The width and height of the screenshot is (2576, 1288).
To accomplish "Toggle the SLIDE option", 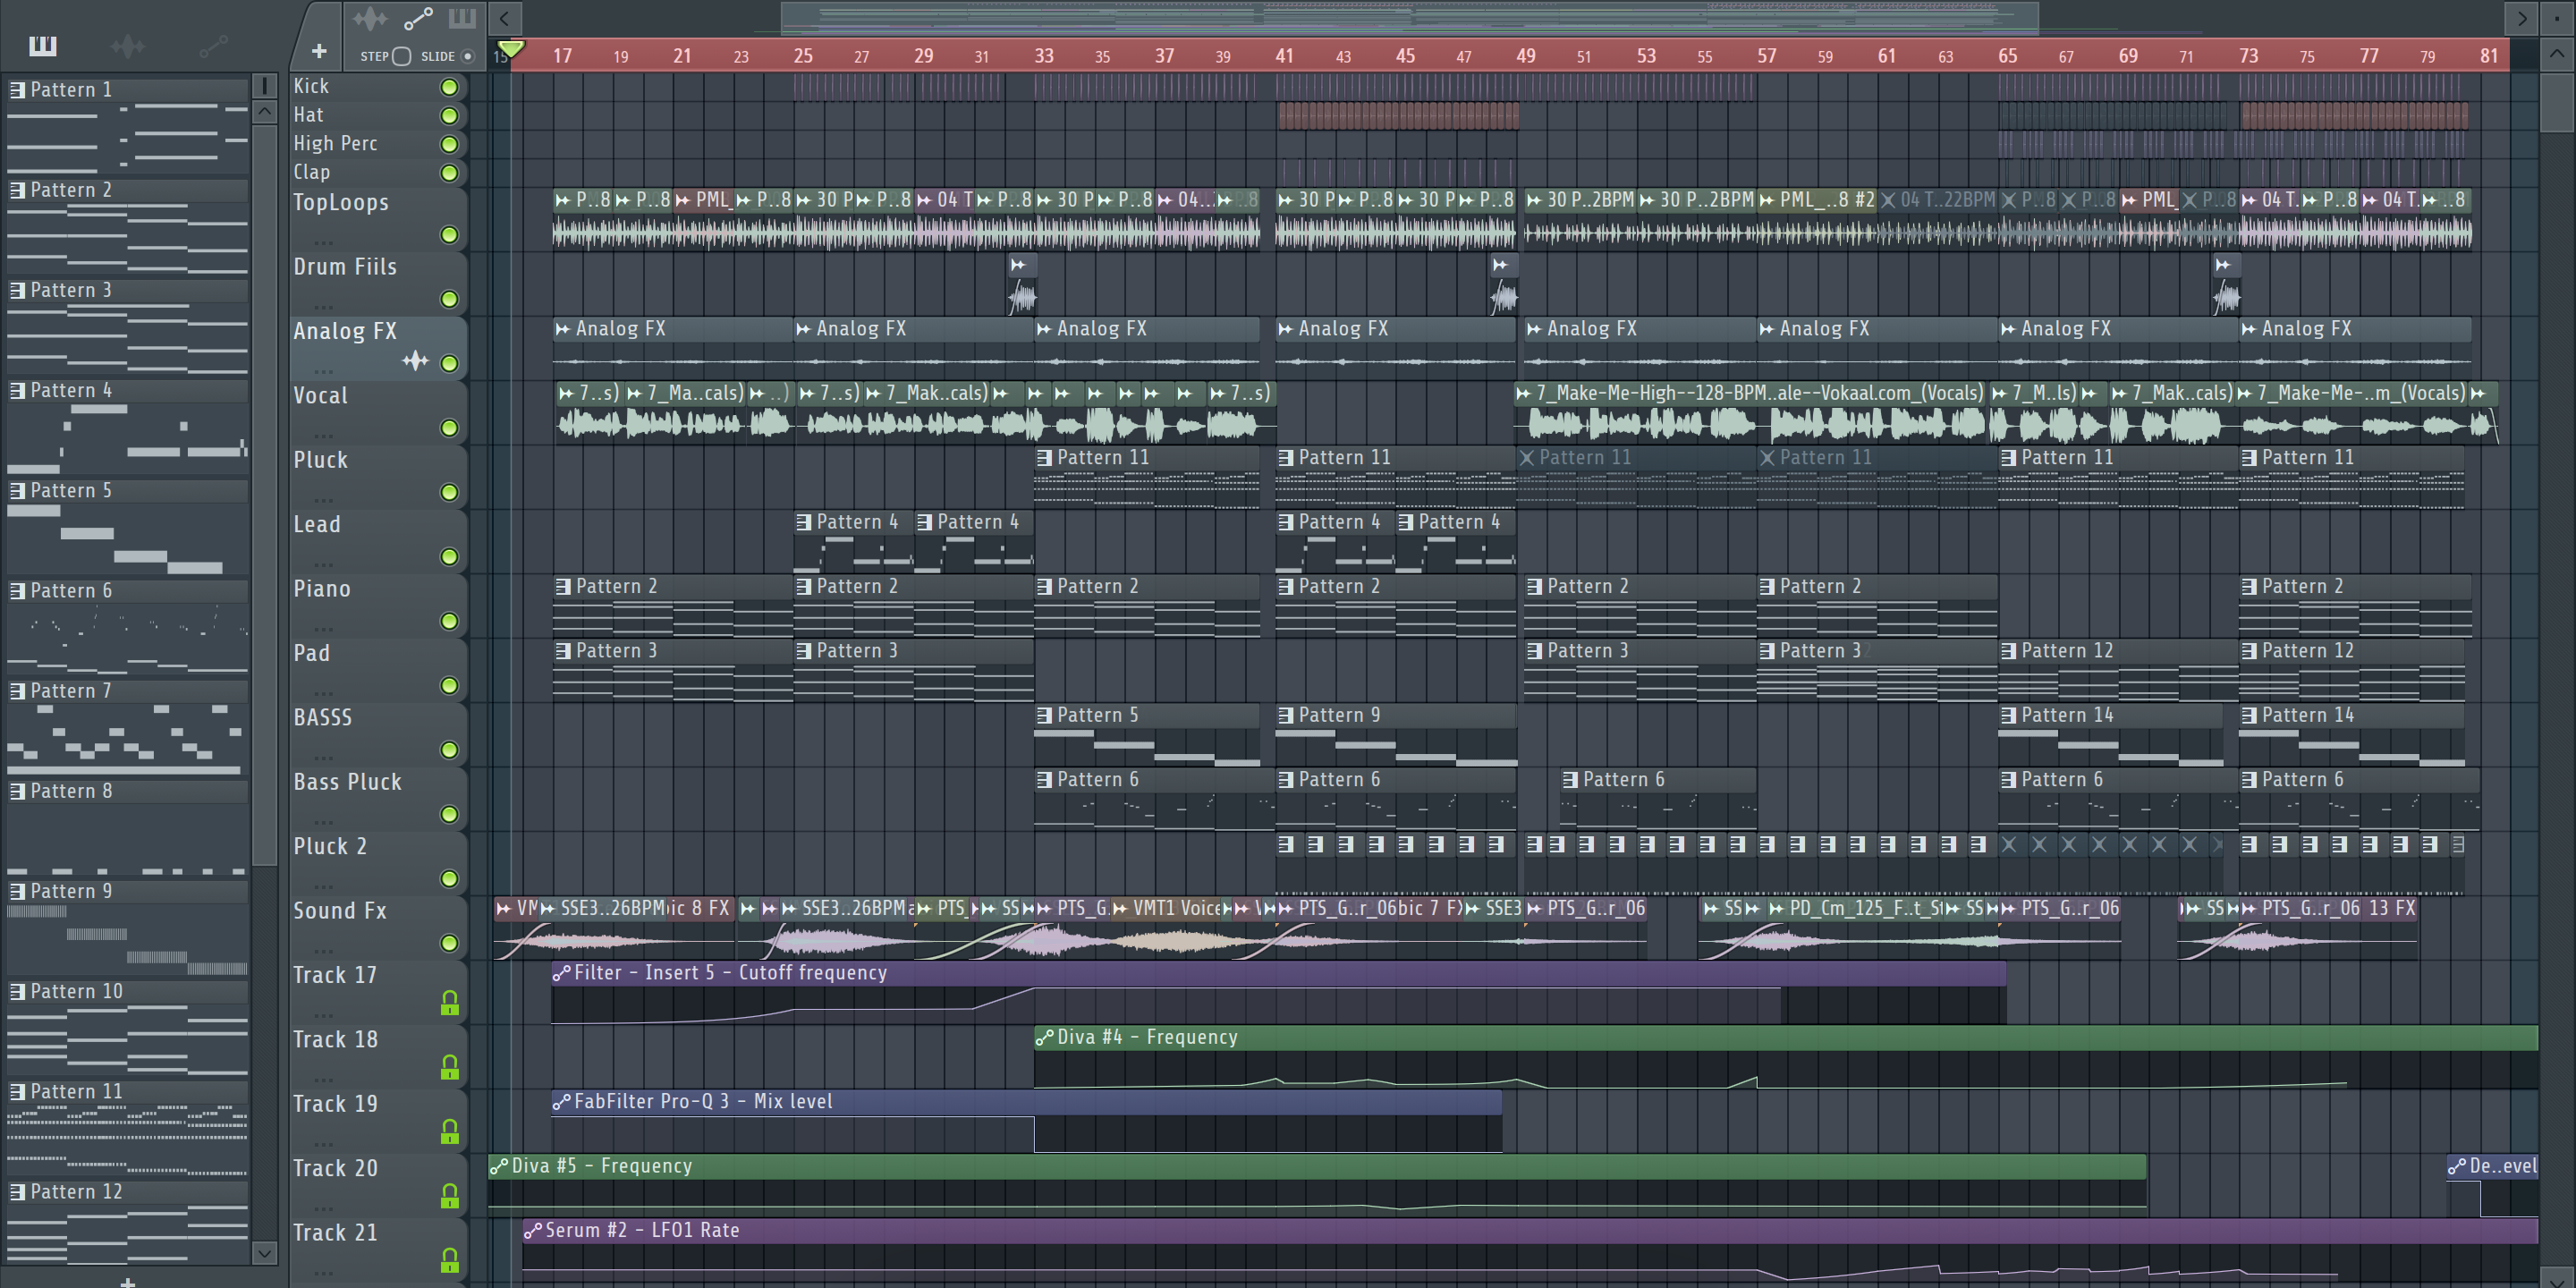I will tap(467, 56).
